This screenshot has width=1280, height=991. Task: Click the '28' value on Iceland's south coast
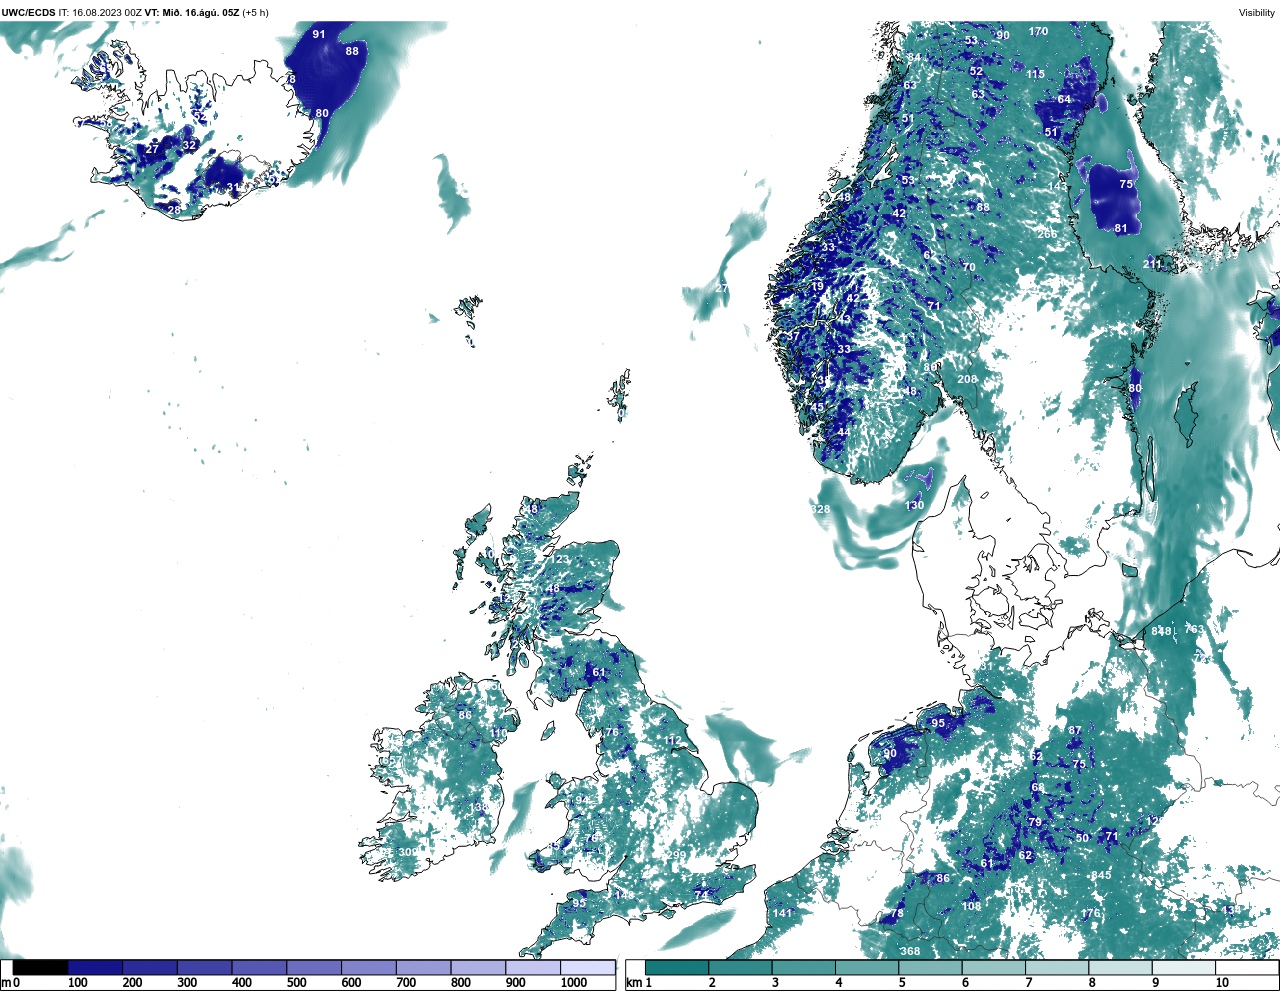coord(174,211)
